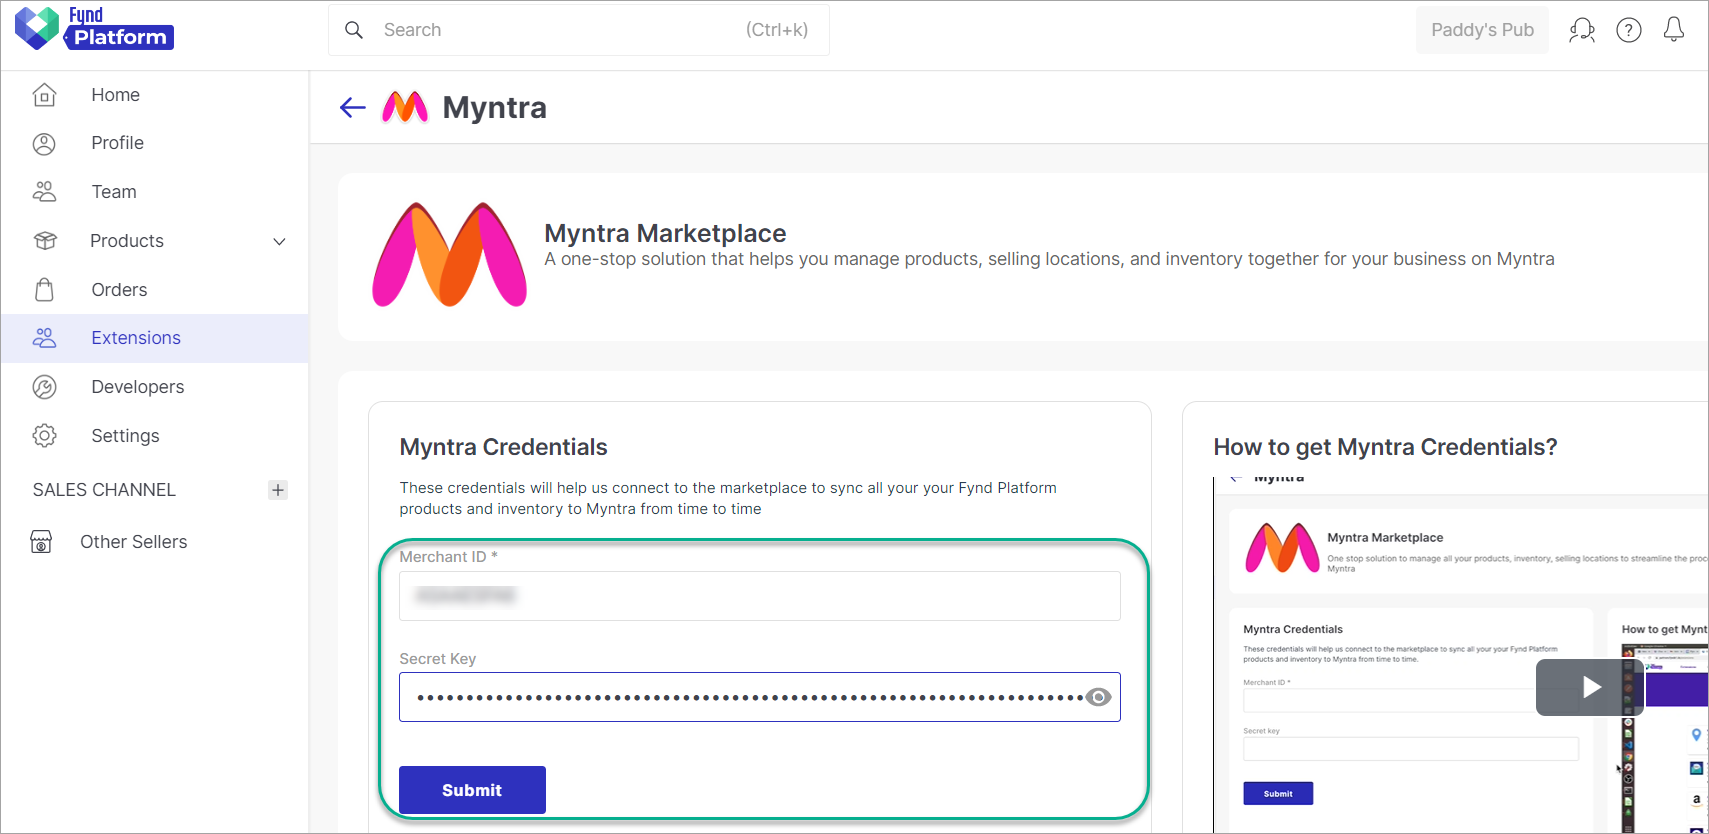Click the Home icon in sidebar

44,95
